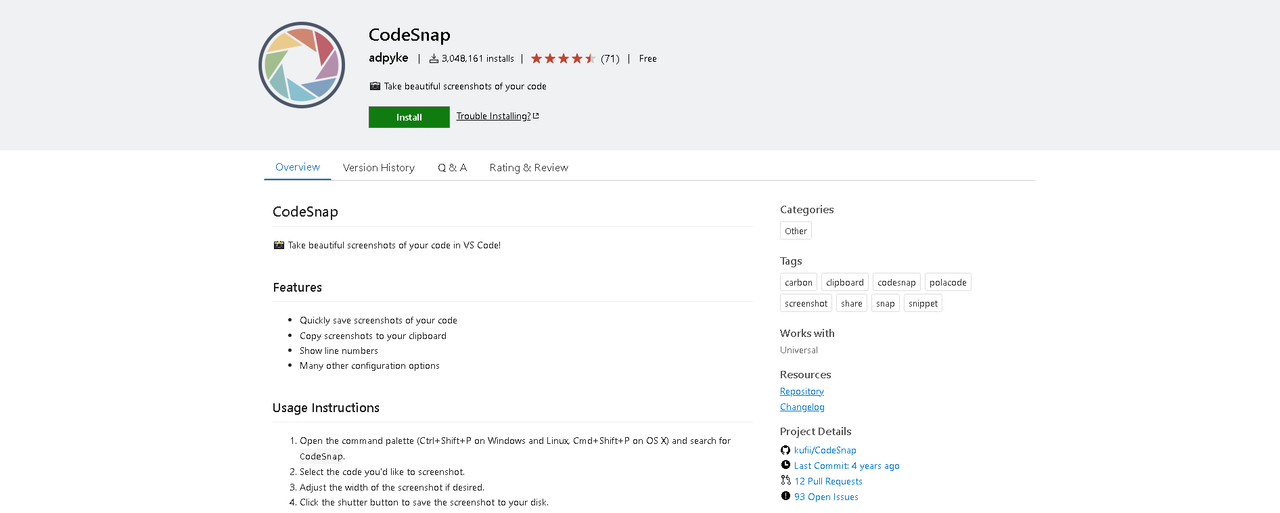Click the GitHub icon beside kufii/CodeSnap

(785, 450)
